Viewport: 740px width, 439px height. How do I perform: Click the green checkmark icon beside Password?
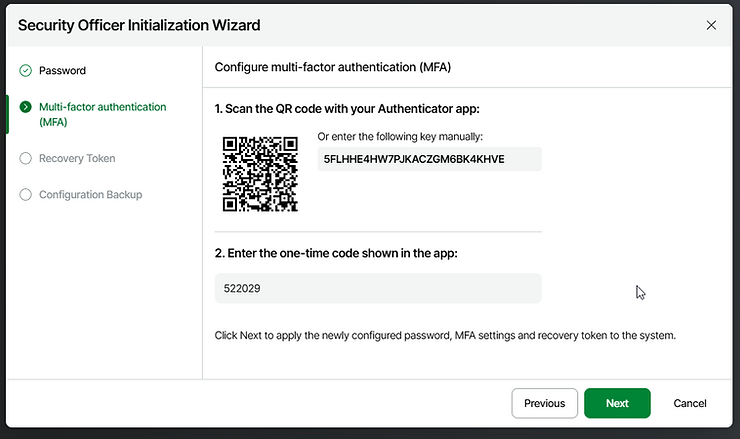(25, 71)
